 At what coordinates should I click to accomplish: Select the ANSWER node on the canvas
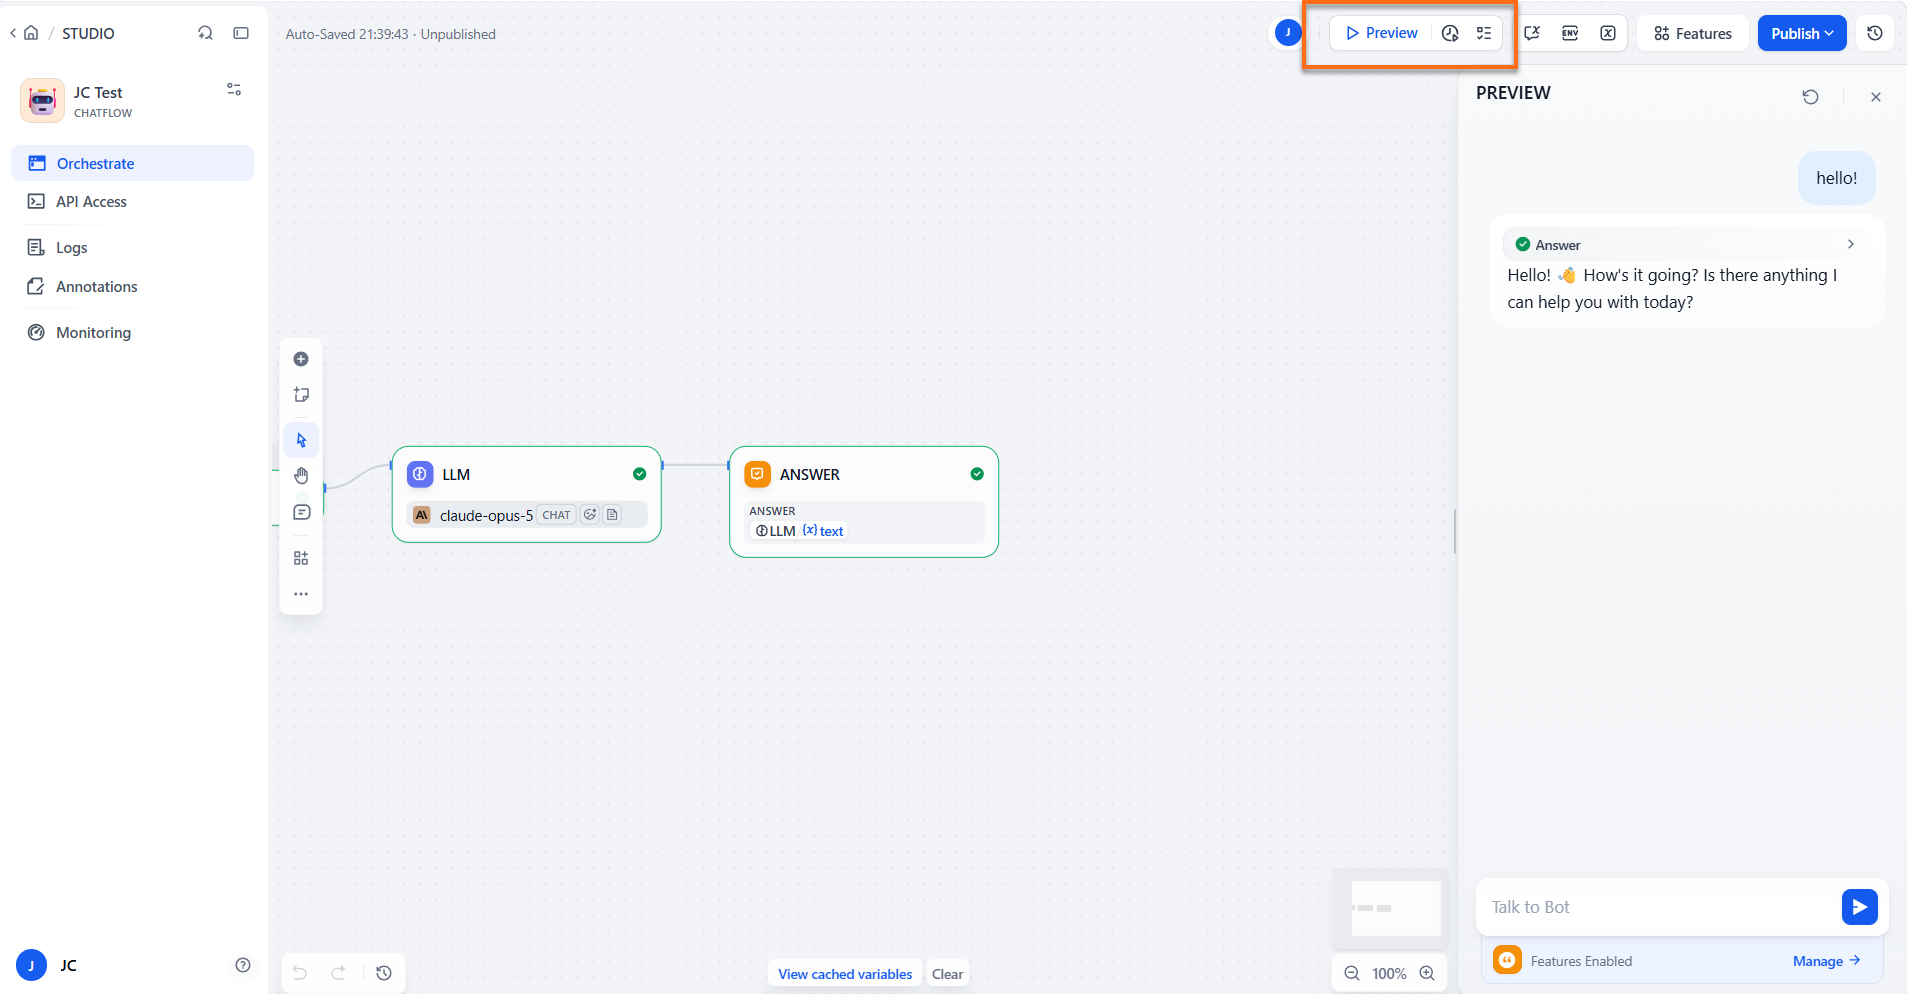click(864, 501)
